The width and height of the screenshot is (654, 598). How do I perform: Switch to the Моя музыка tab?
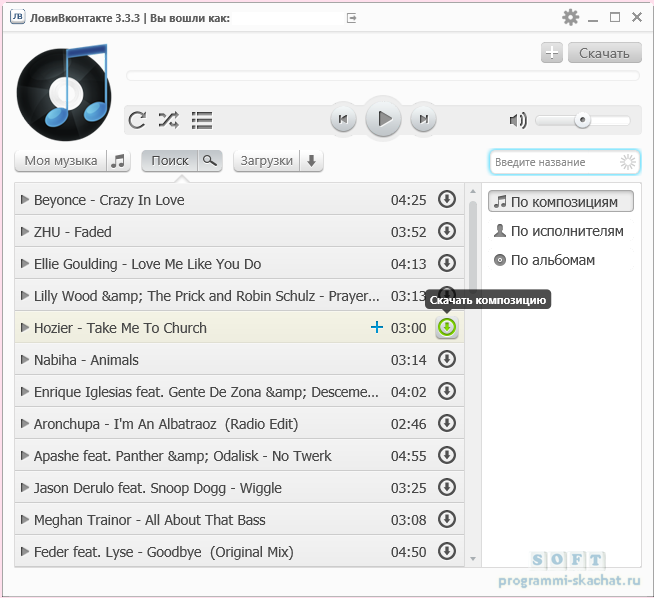pyautogui.click(x=61, y=161)
